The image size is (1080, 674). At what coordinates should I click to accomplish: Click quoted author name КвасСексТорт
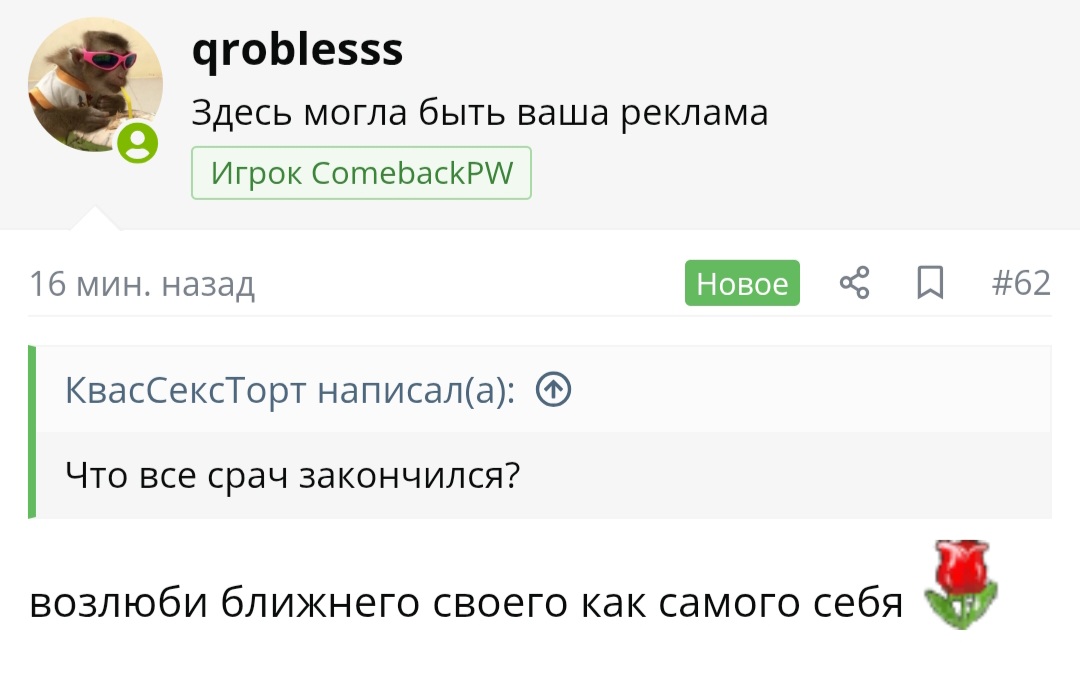point(185,389)
